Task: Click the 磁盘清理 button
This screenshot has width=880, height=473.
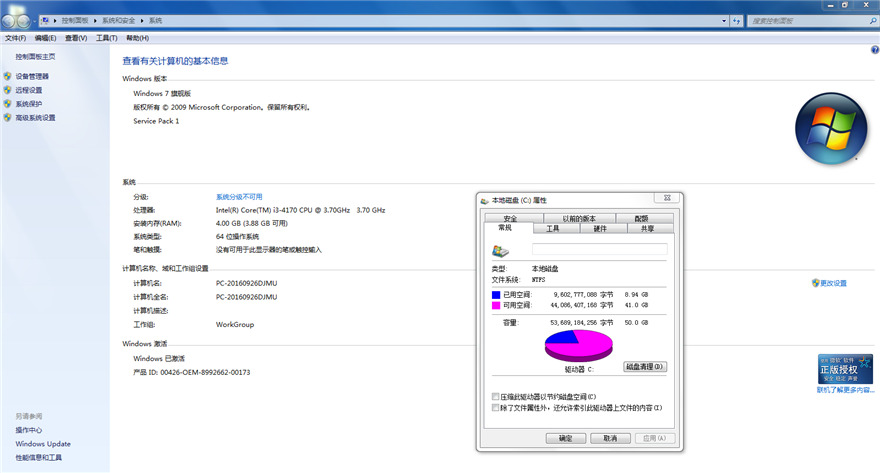Action: 645,366
